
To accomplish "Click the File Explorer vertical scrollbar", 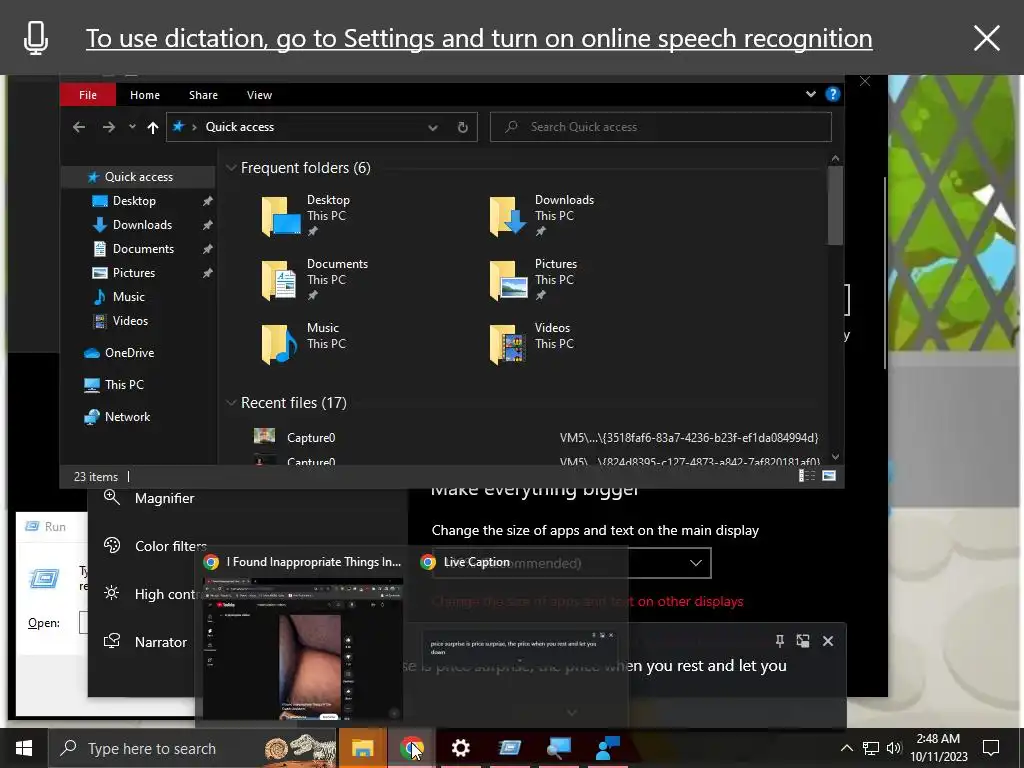I will tap(835, 205).
